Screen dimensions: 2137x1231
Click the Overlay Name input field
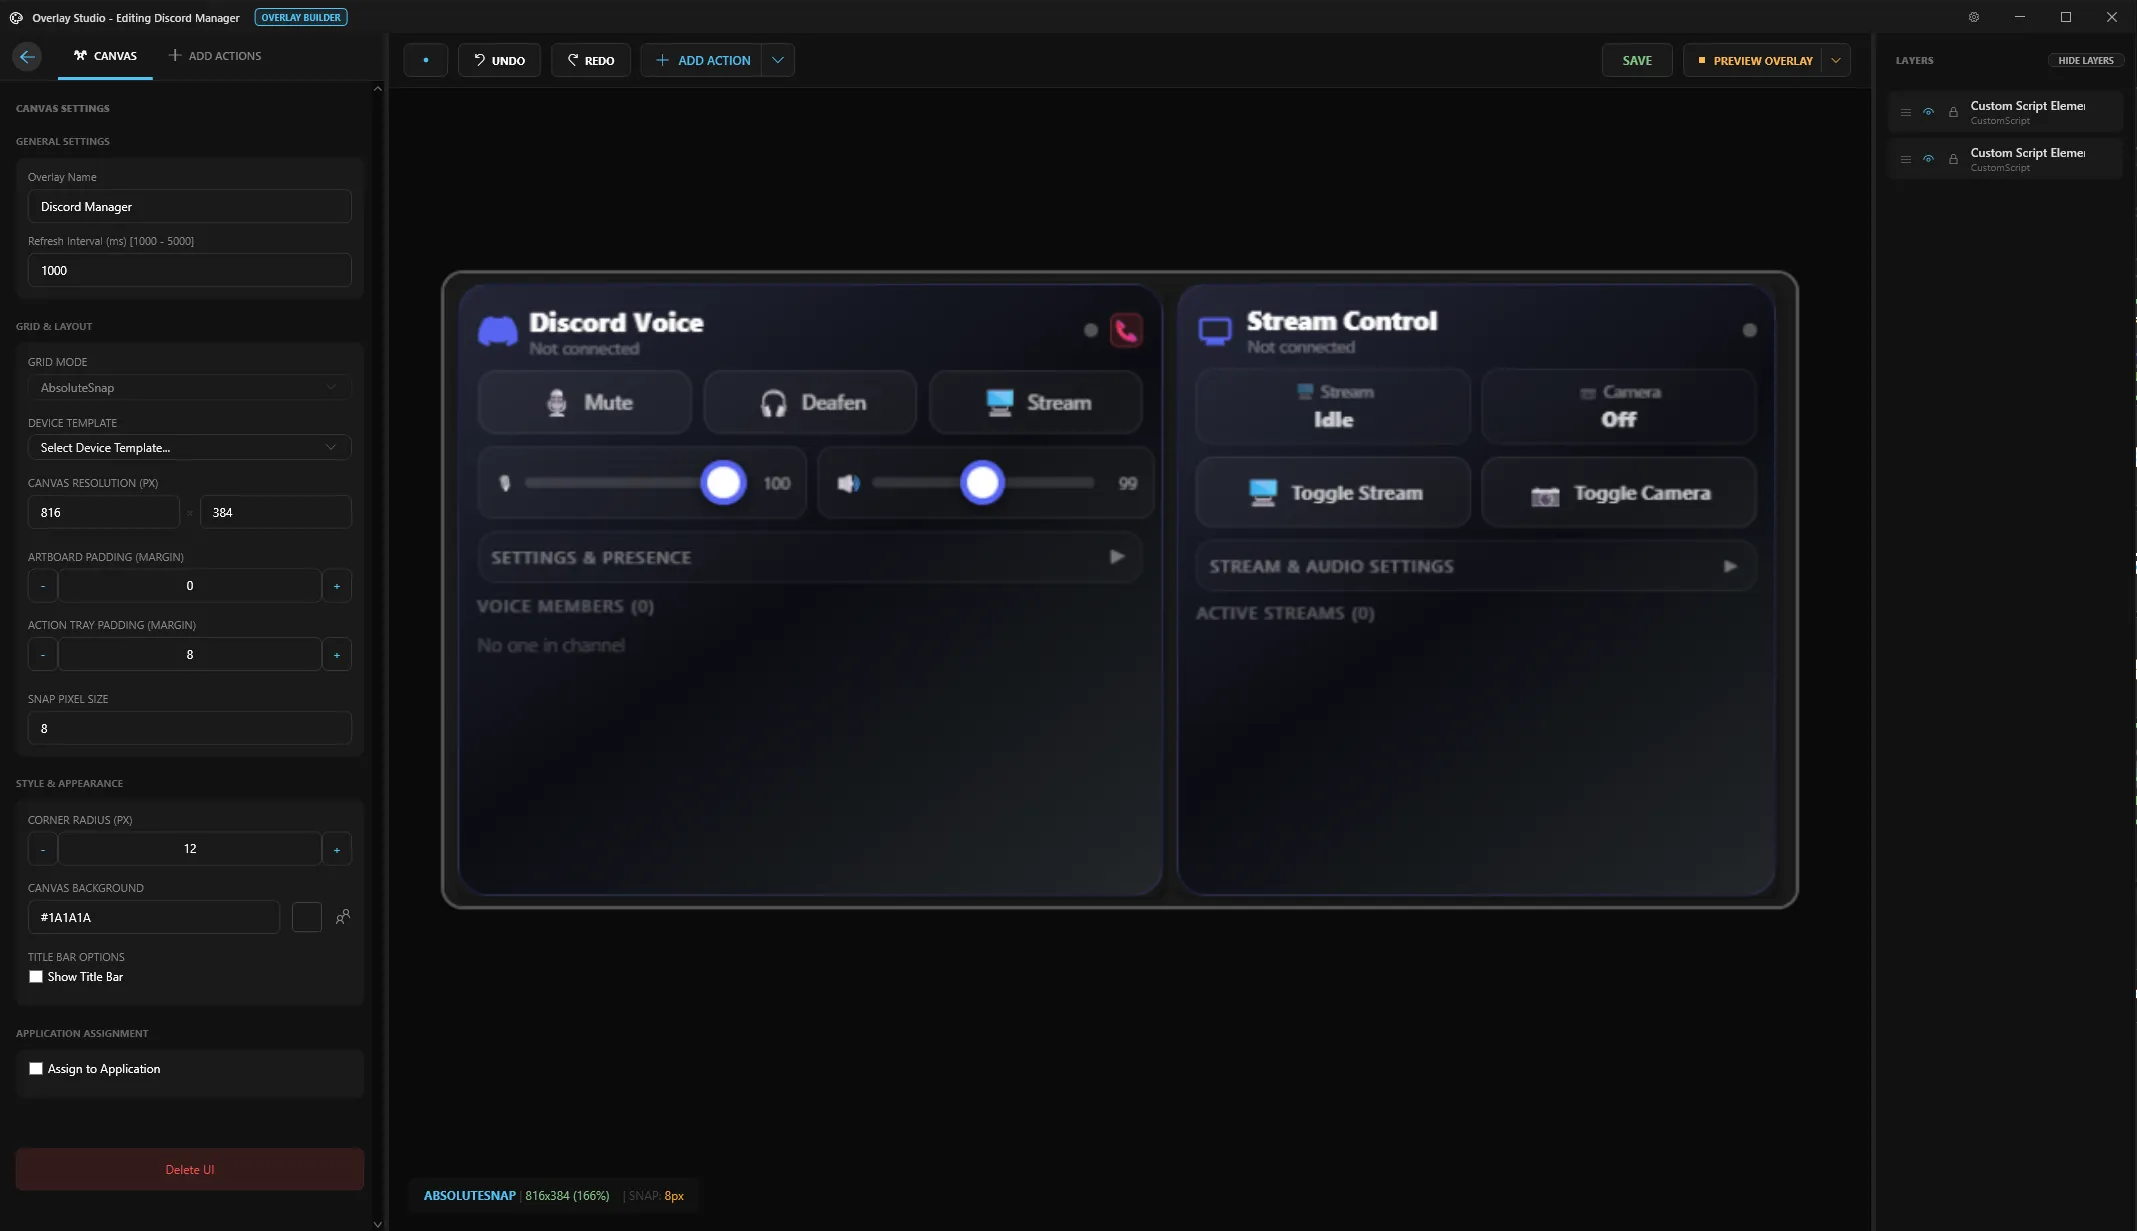point(189,207)
